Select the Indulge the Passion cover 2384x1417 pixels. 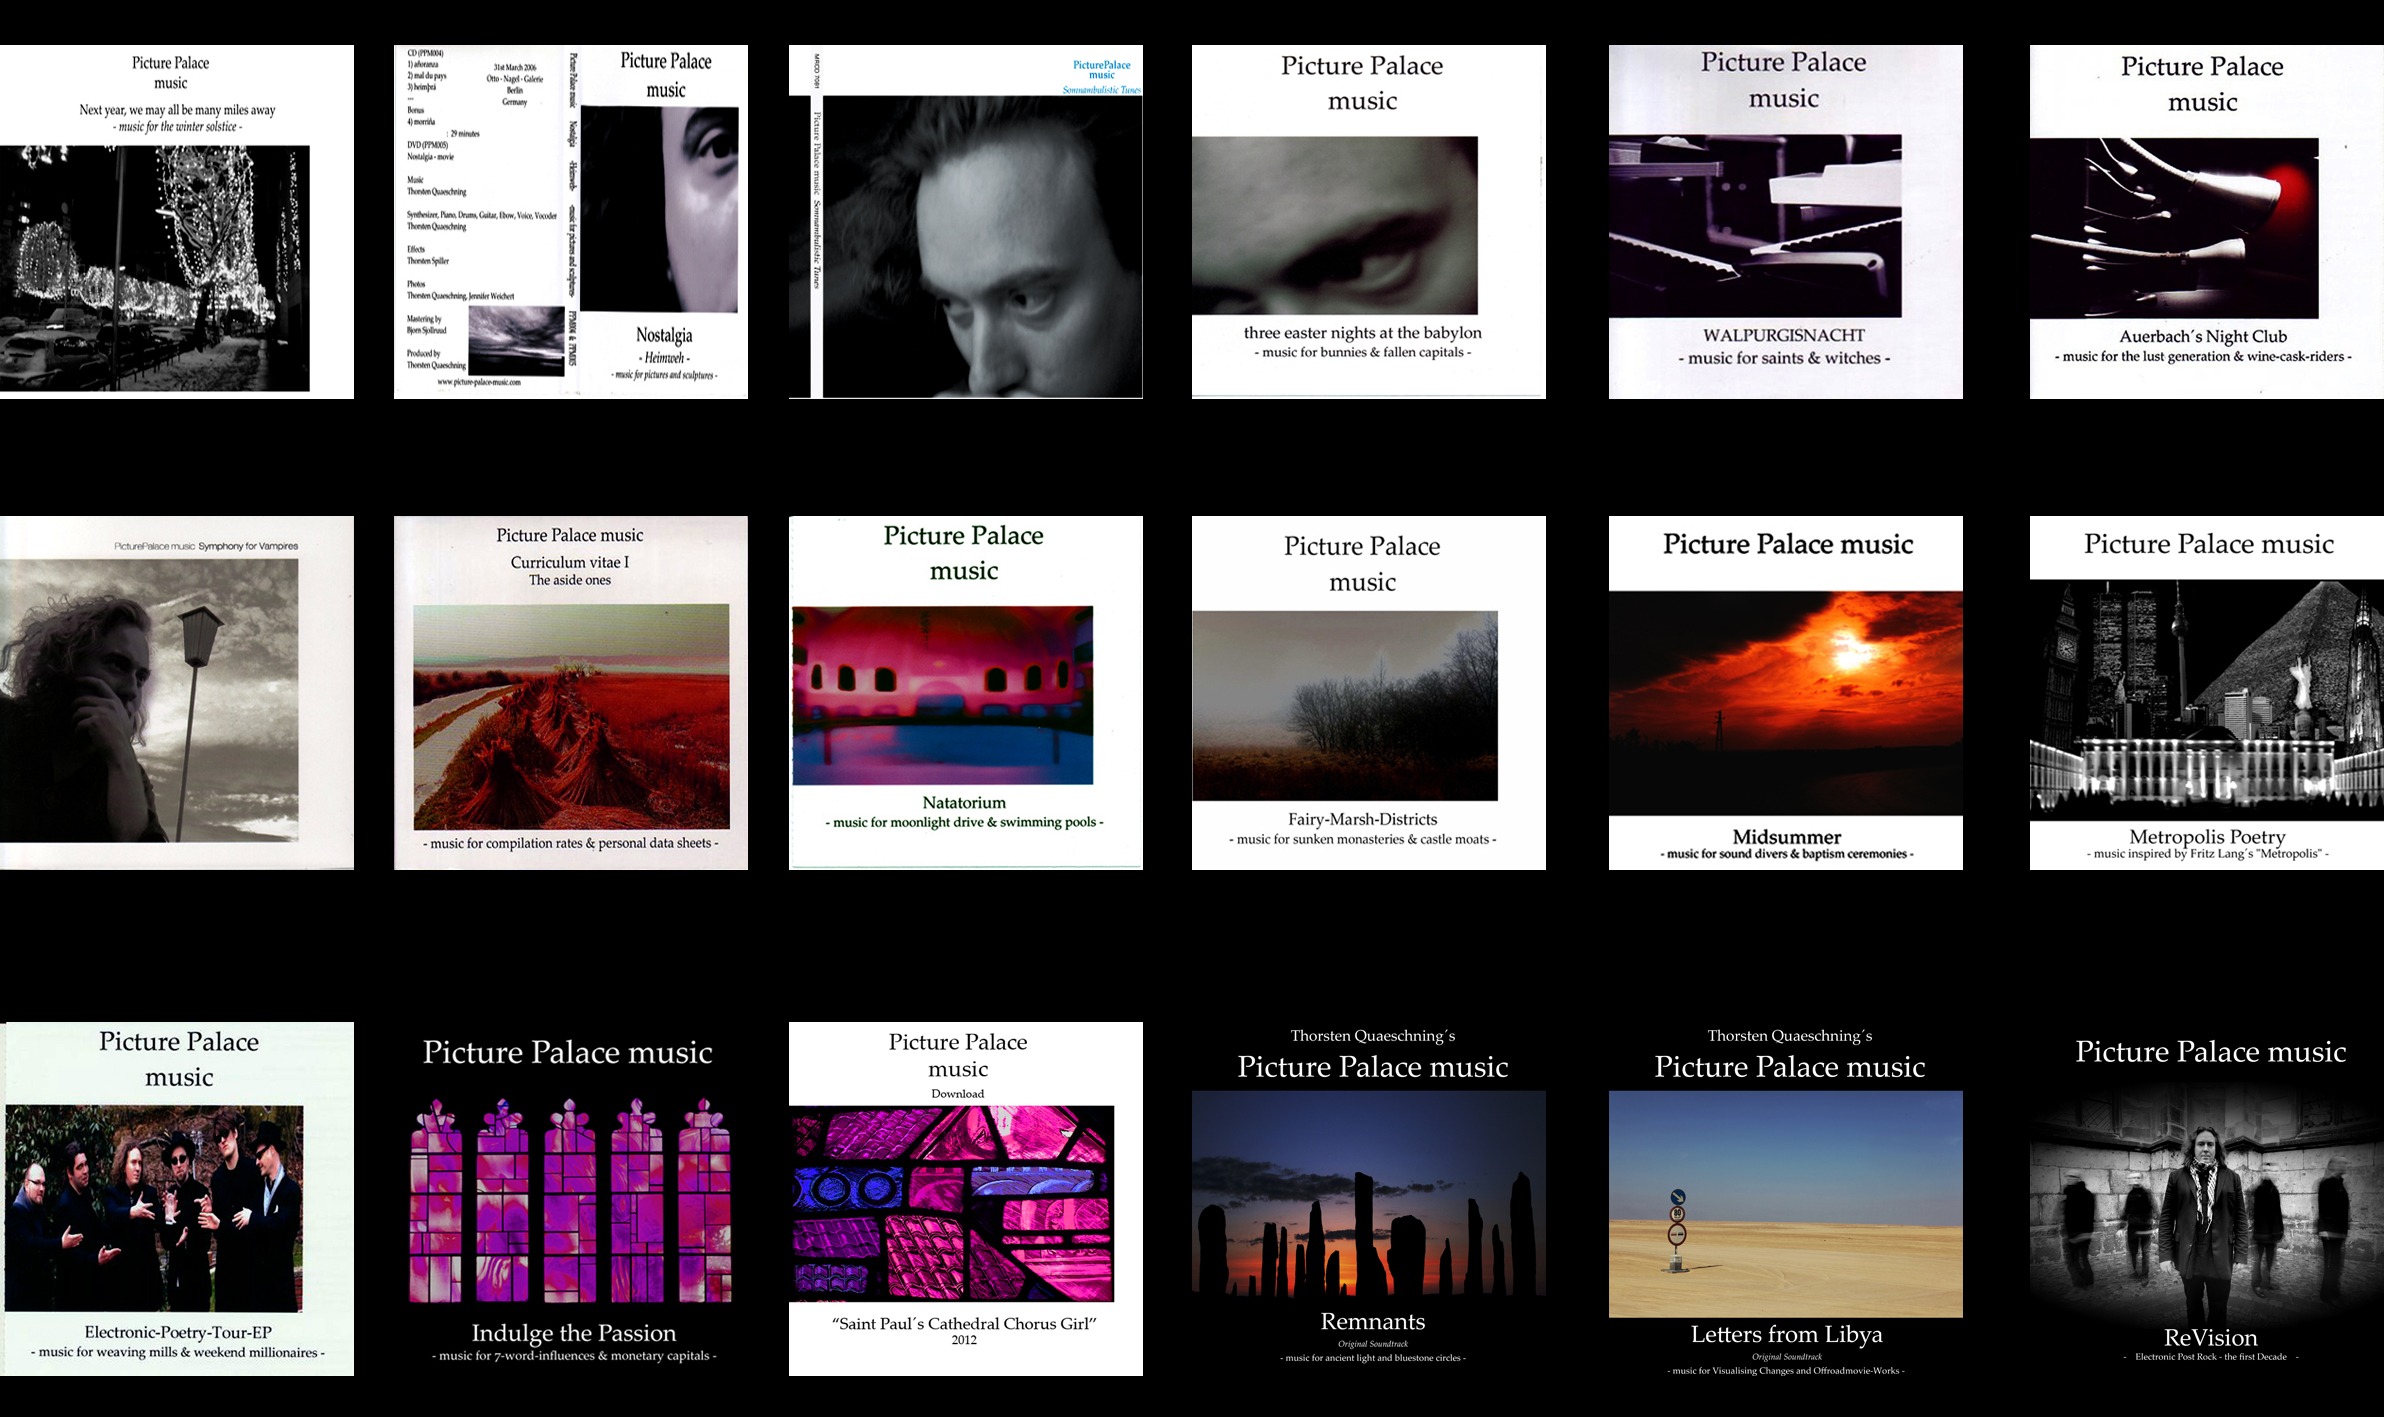[570, 1198]
